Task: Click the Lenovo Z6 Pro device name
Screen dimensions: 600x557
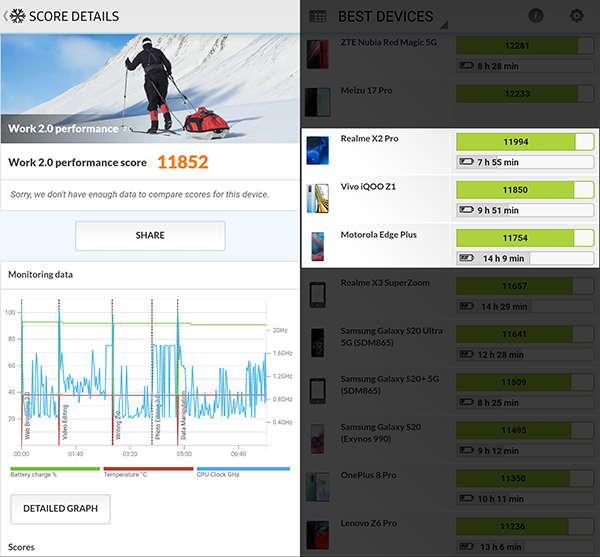Action: pyautogui.click(x=368, y=523)
